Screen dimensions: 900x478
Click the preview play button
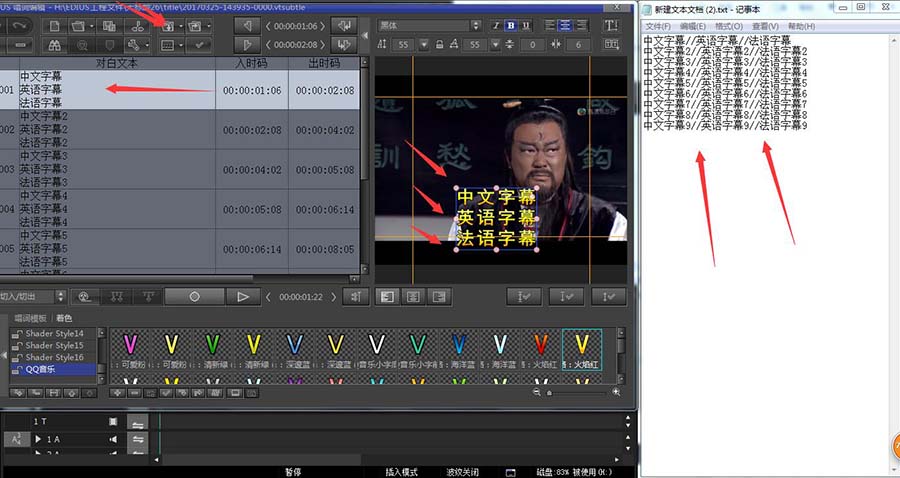click(243, 297)
